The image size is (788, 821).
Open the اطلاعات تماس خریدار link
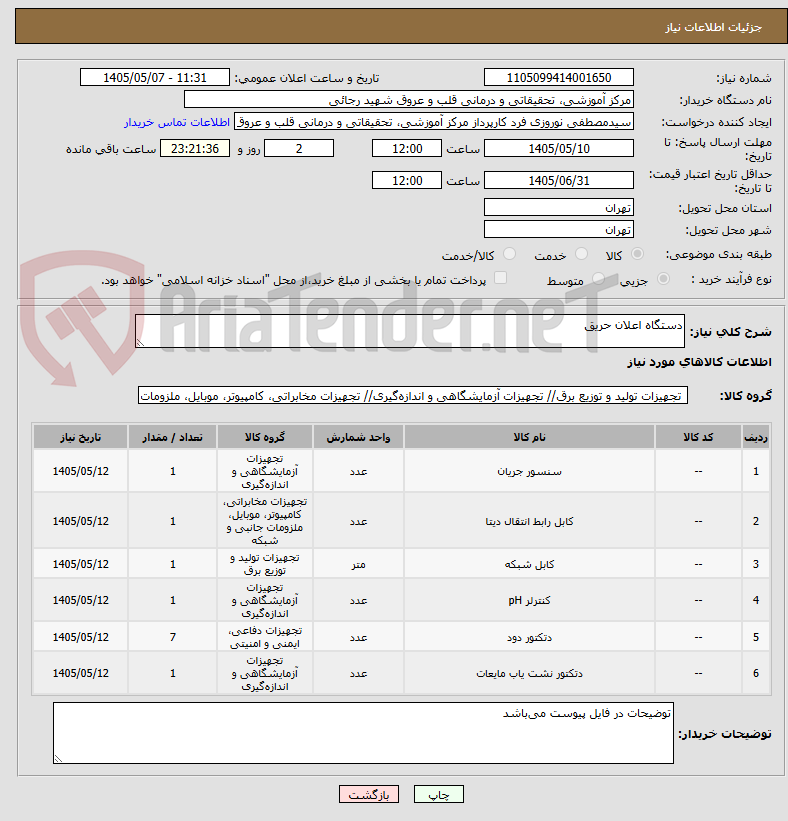point(176,123)
